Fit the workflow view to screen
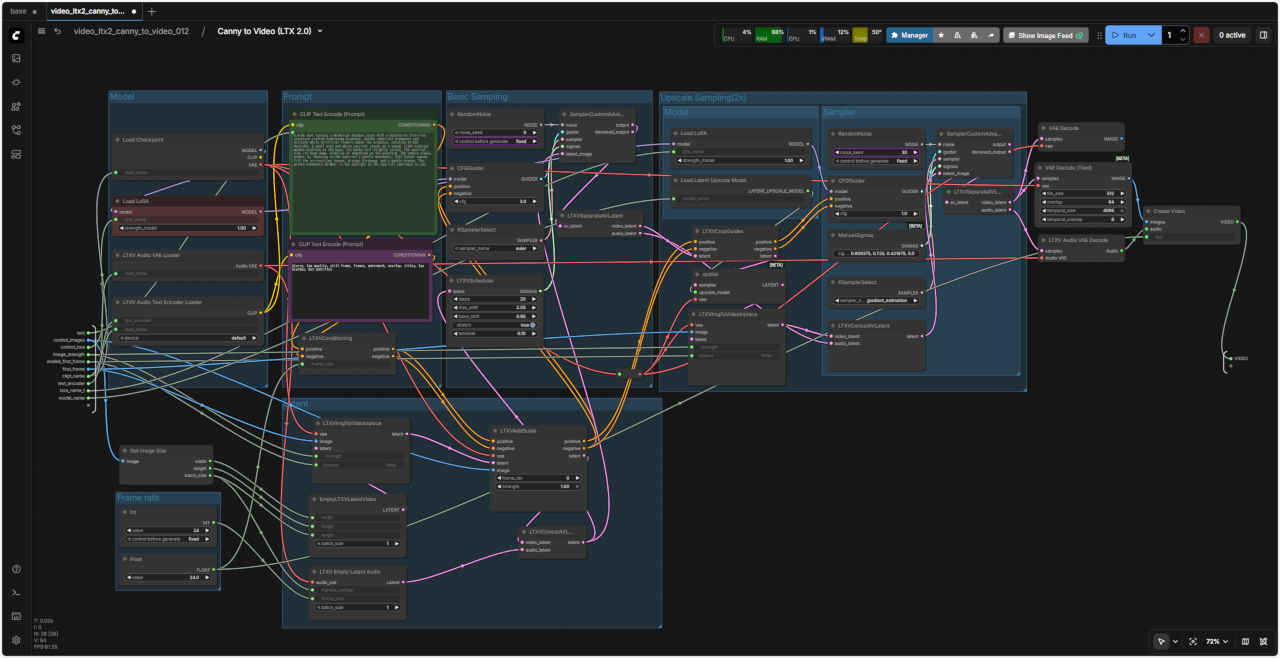1280x658 pixels. pyautogui.click(x=1193, y=641)
